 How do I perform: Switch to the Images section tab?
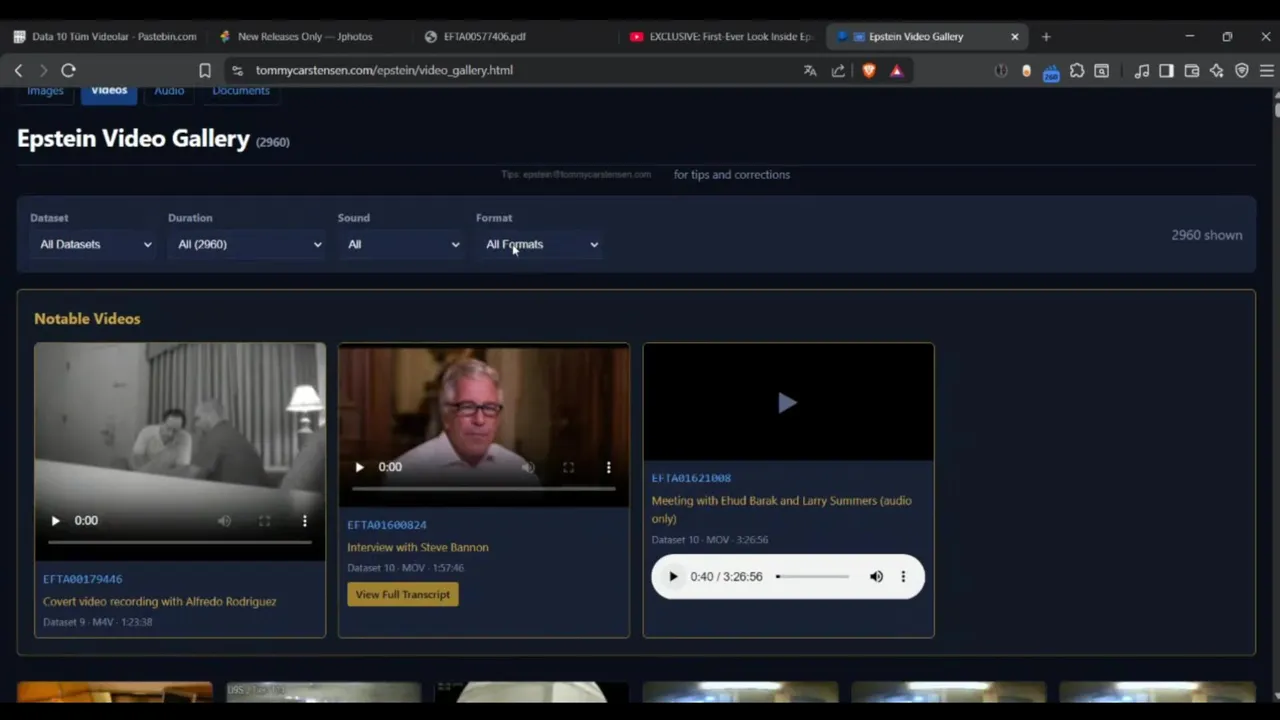[45, 91]
